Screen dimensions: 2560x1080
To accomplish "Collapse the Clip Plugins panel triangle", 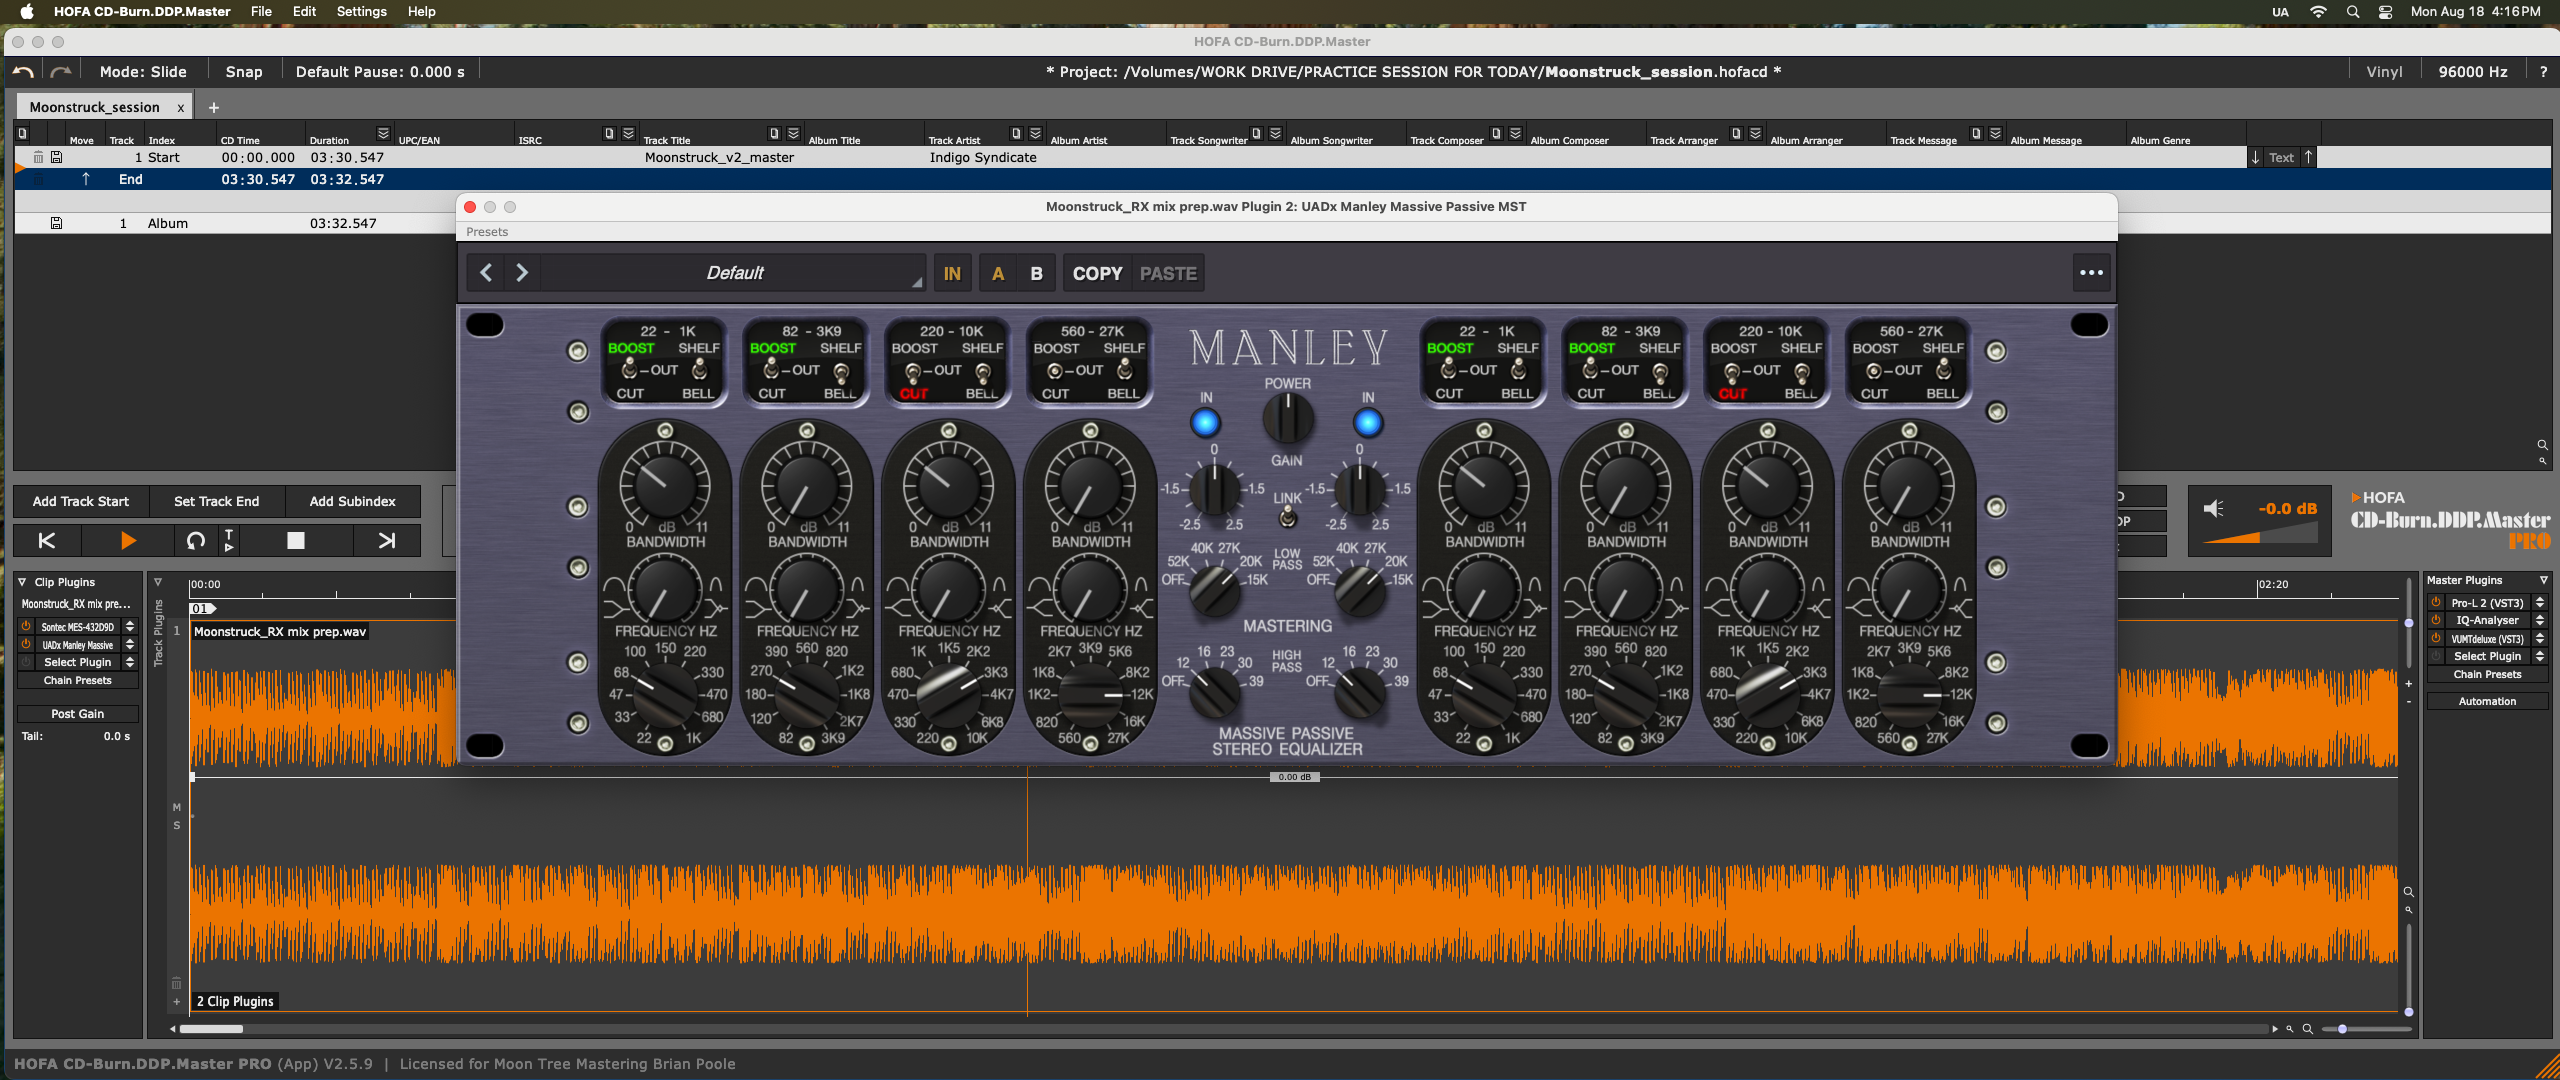I will coord(22,582).
